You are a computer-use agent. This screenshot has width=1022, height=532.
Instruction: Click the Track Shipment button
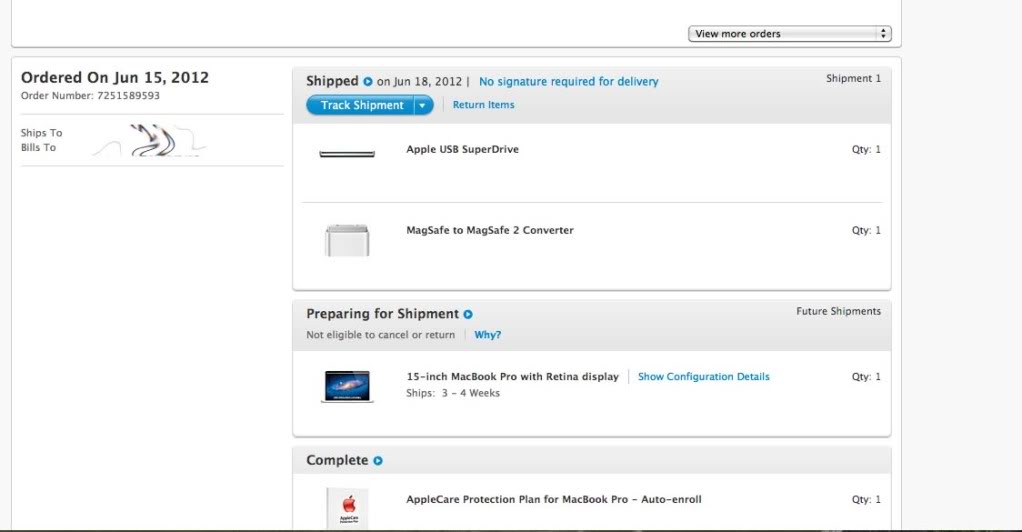coord(360,105)
